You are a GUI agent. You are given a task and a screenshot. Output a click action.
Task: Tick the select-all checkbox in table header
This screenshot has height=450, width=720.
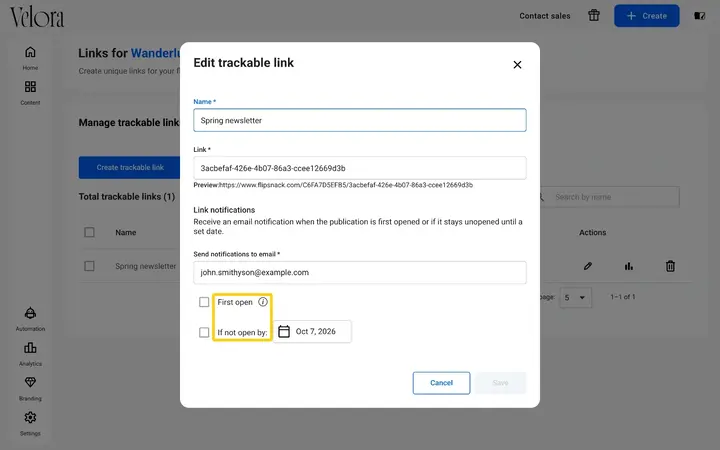click(90, 232)
